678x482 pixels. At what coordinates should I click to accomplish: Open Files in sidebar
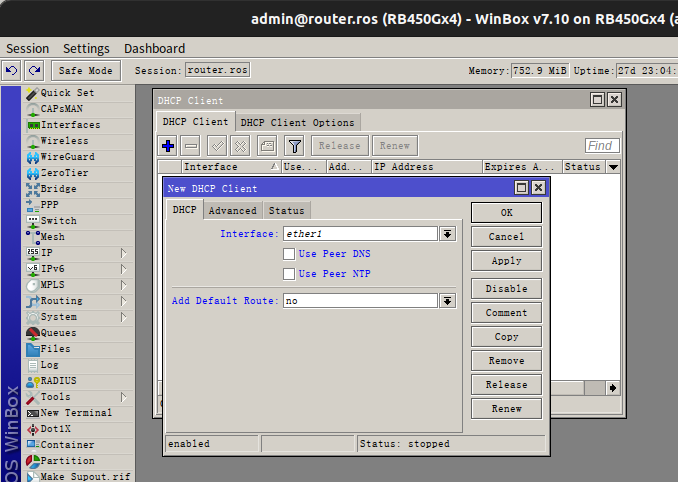79,349
